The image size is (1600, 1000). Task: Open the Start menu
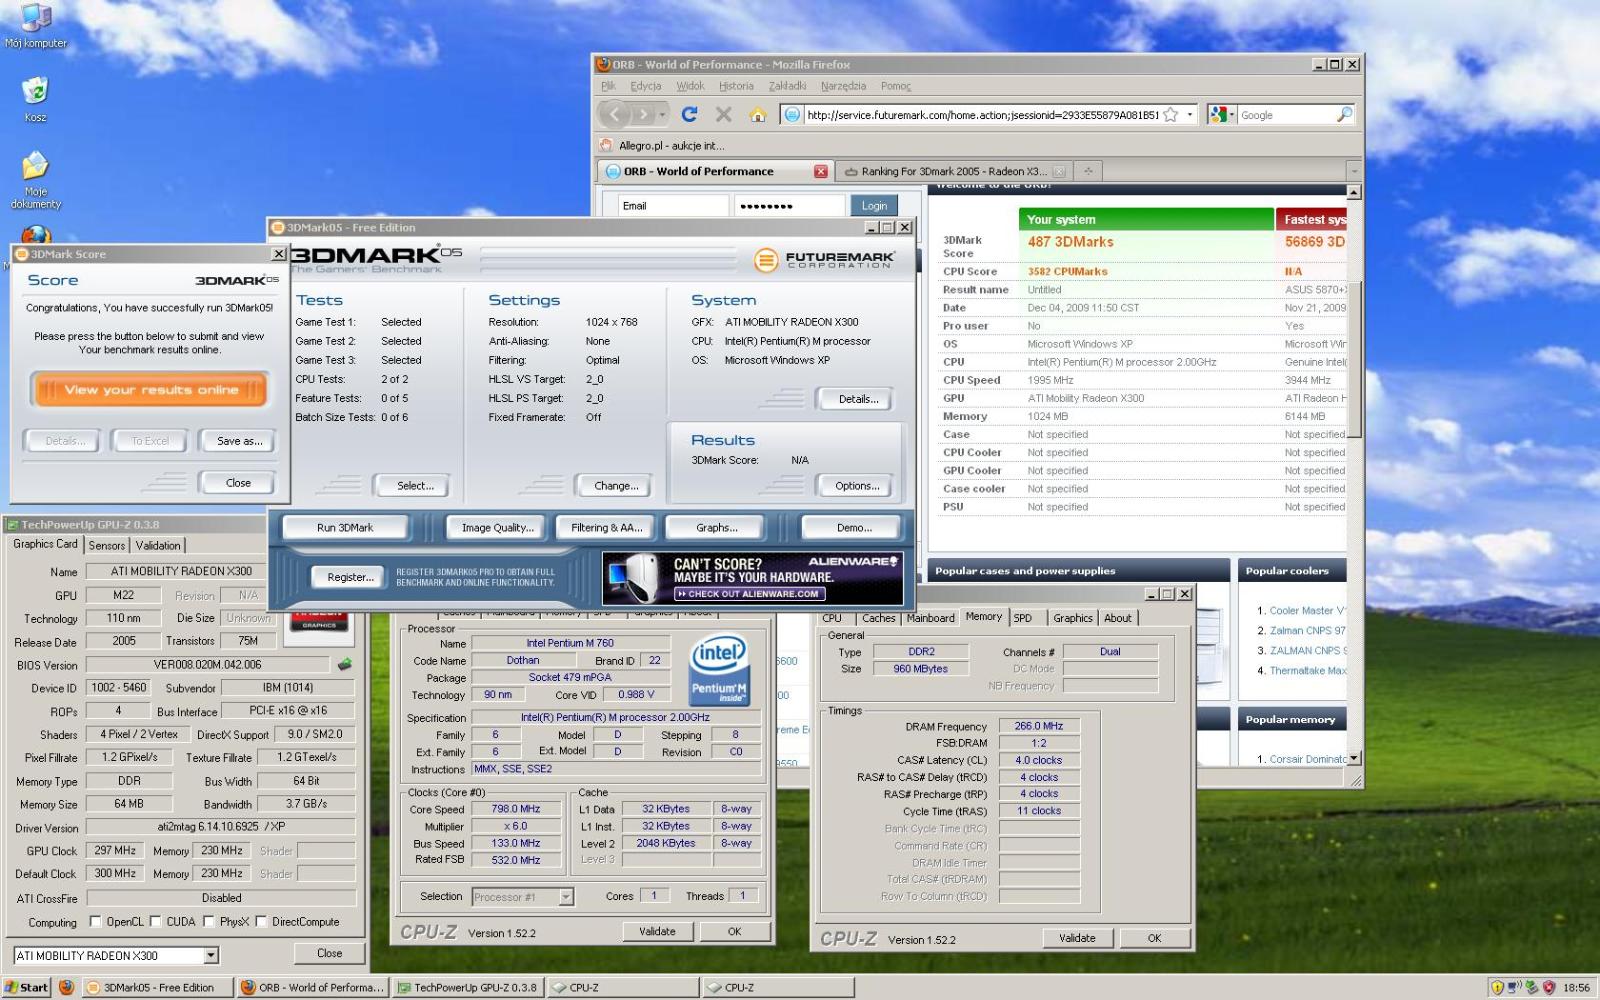(x=27, y=987)
